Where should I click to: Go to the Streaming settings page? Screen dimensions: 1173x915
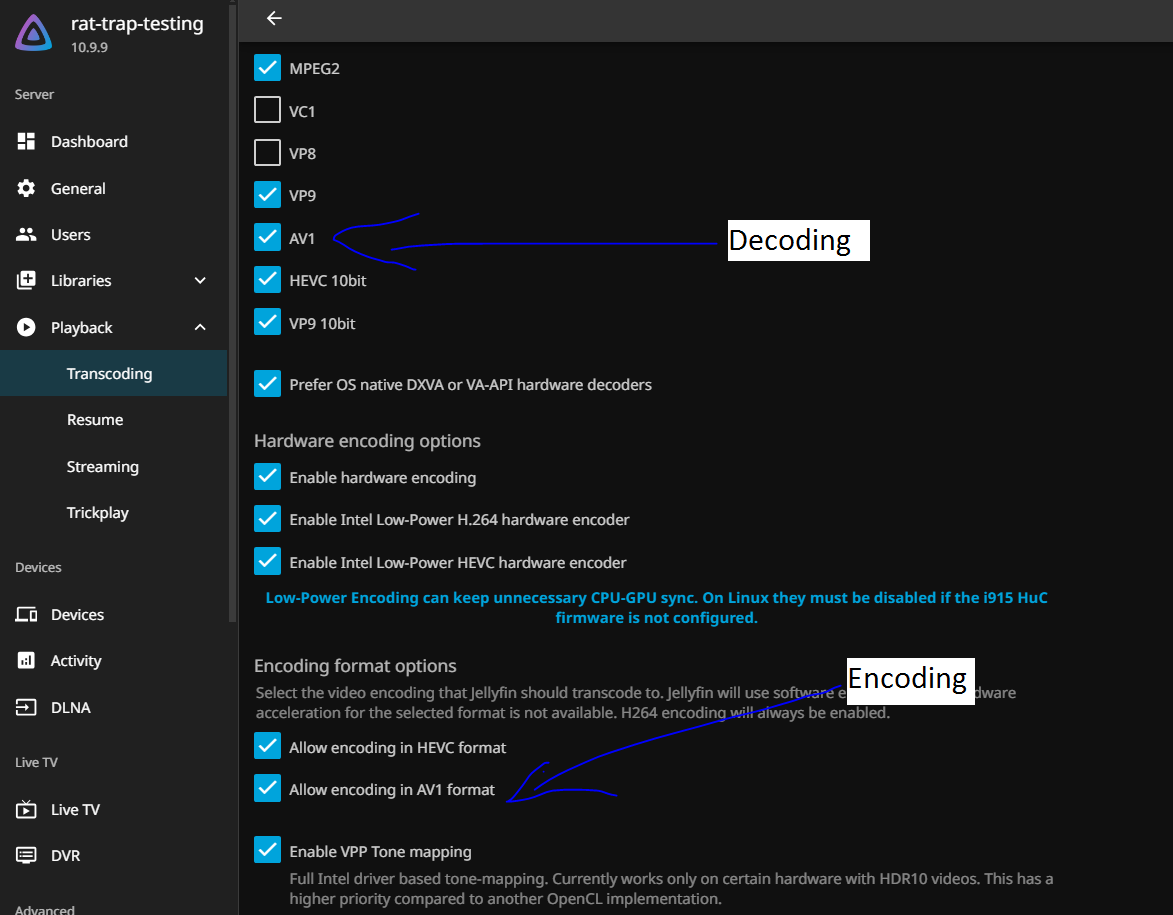point(102,467)
